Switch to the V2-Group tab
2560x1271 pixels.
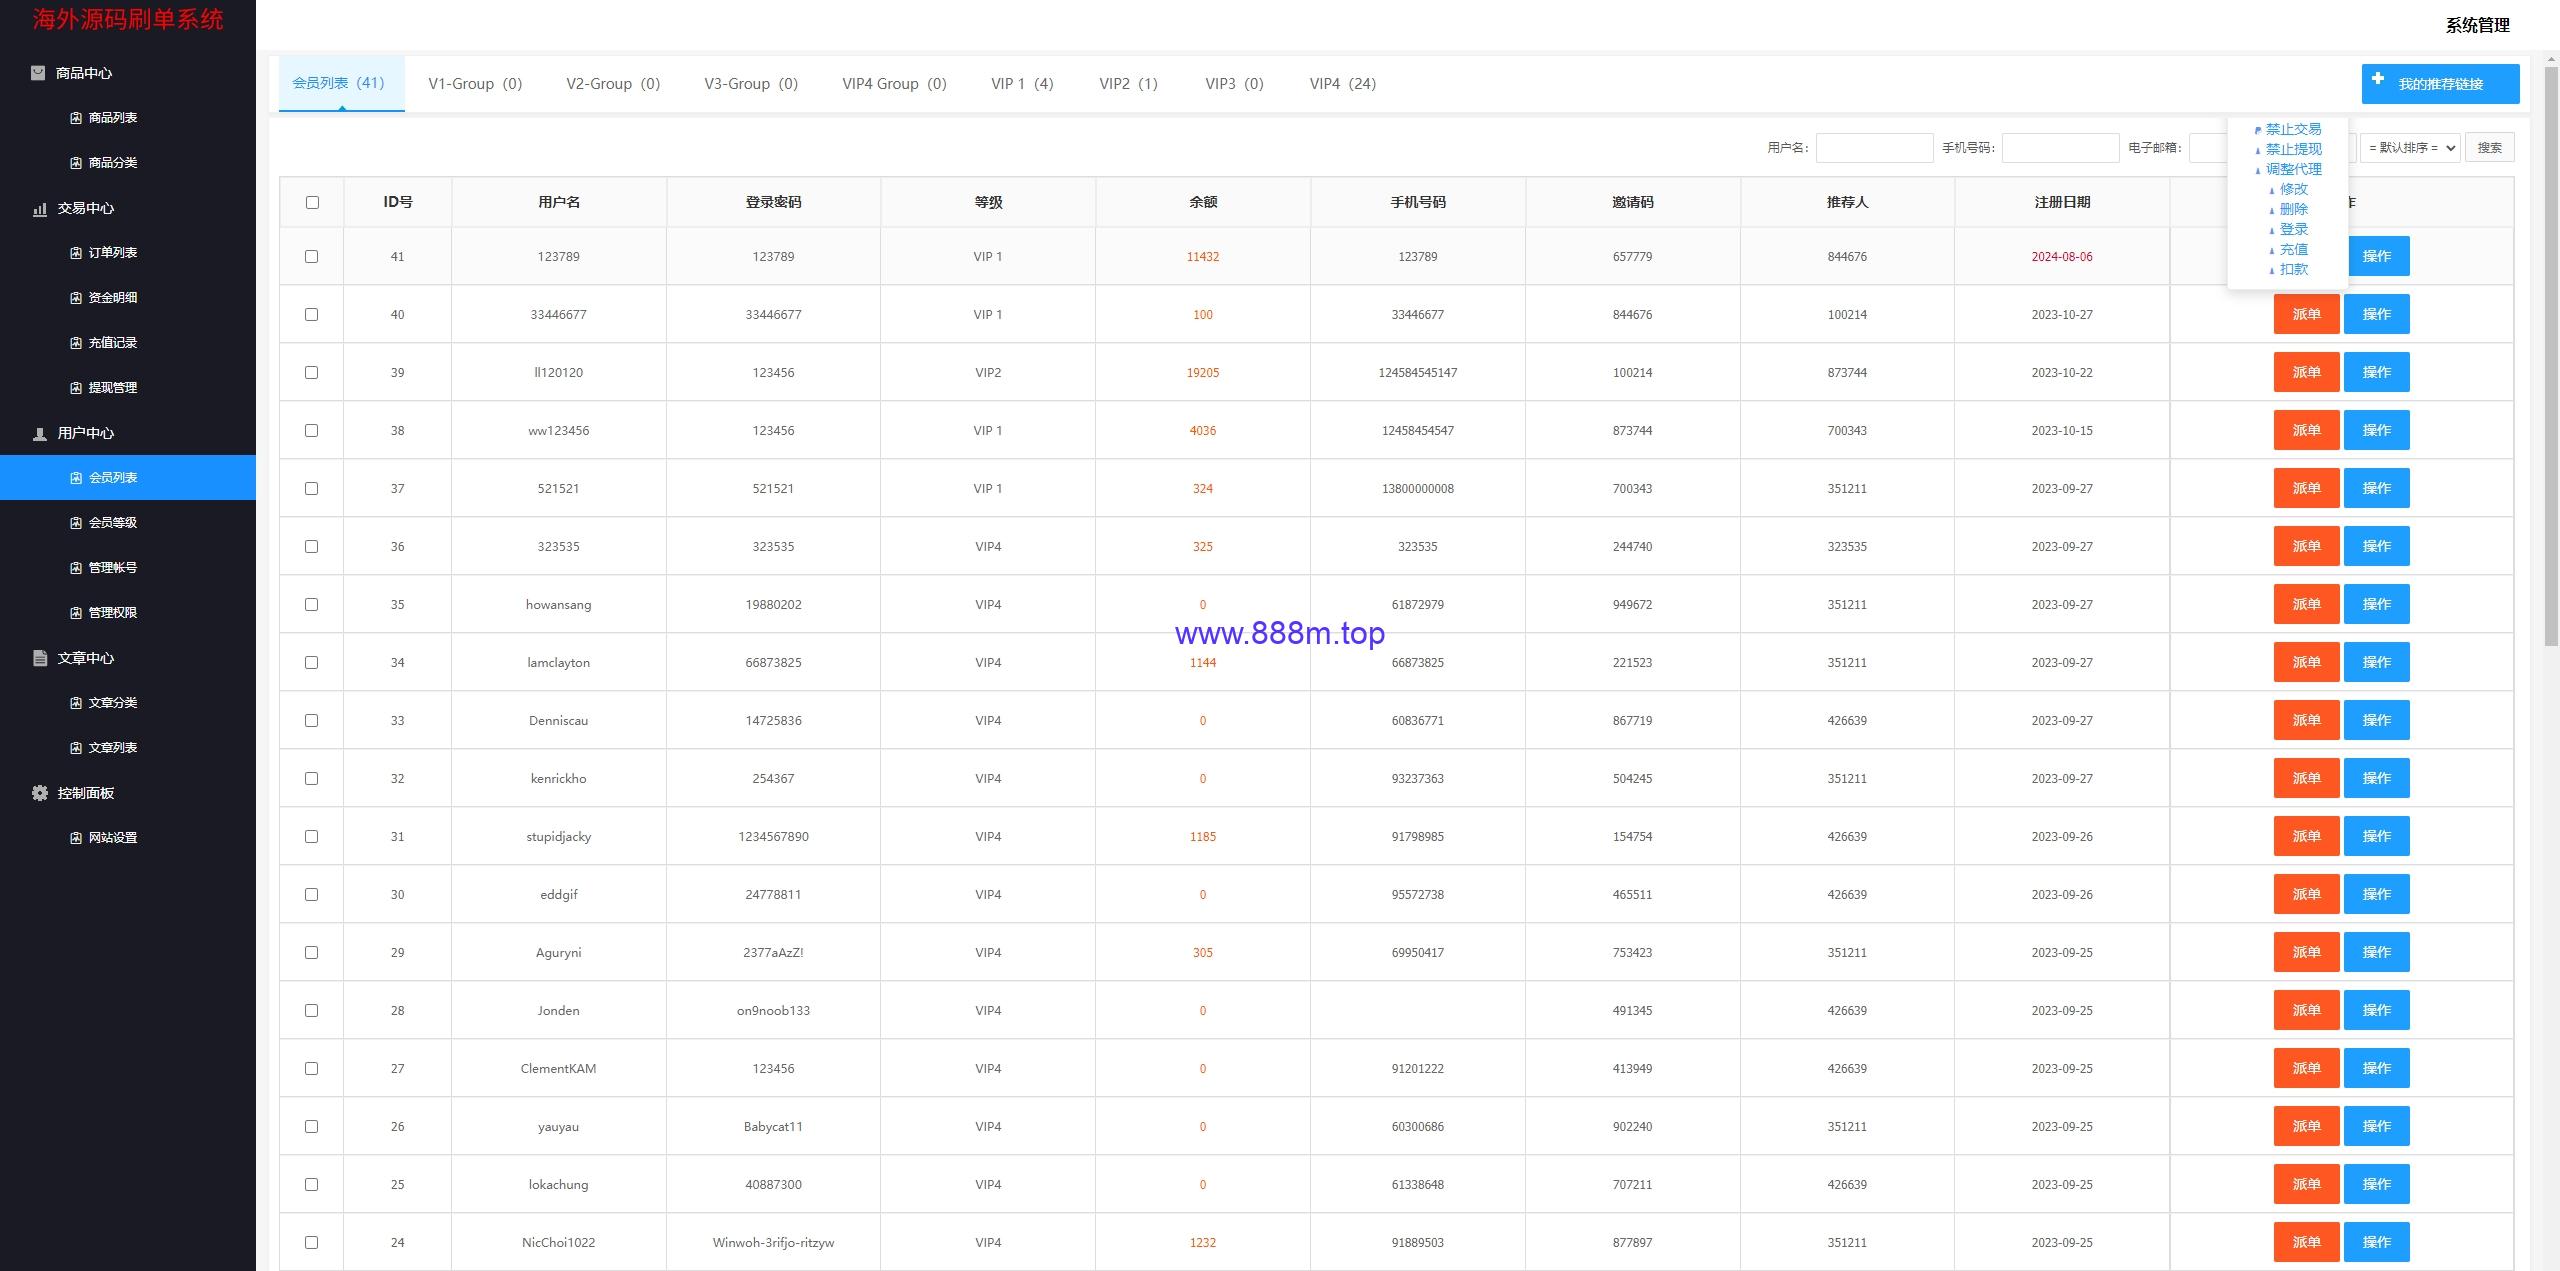click(613, 84)
